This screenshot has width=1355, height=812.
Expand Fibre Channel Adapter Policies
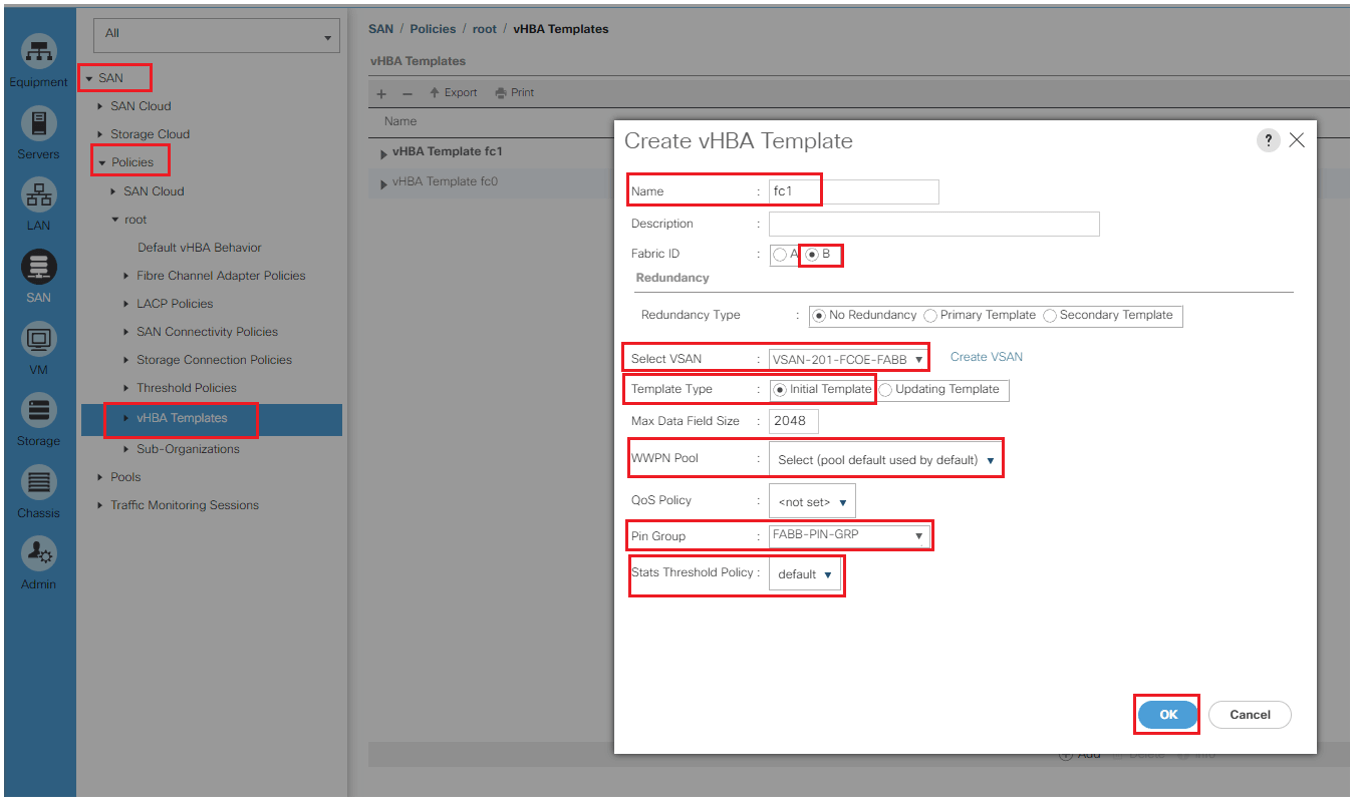[127, 276]
